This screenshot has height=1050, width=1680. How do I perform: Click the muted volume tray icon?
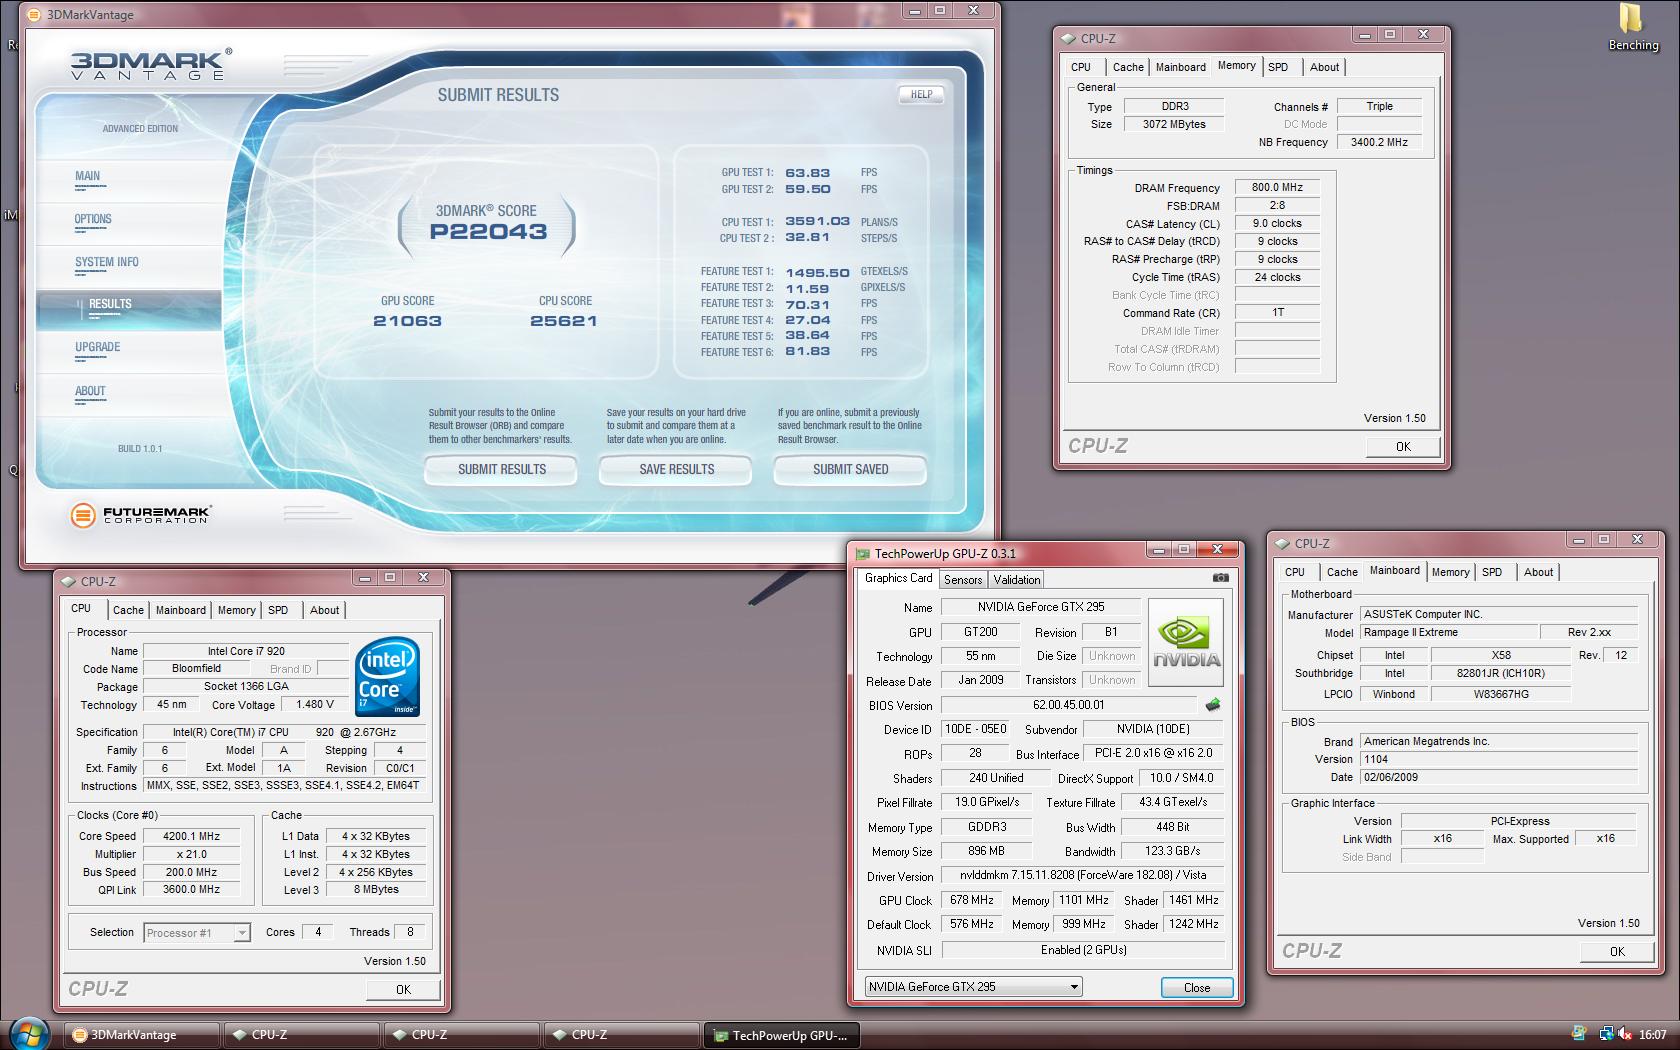1625,1035
